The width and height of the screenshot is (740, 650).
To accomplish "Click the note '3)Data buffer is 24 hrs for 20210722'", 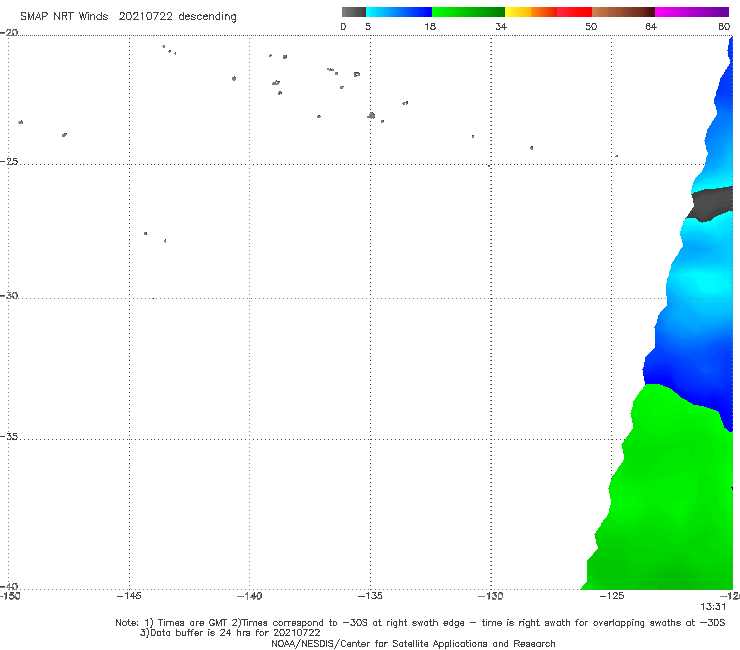I will click(x=230, y=633).
